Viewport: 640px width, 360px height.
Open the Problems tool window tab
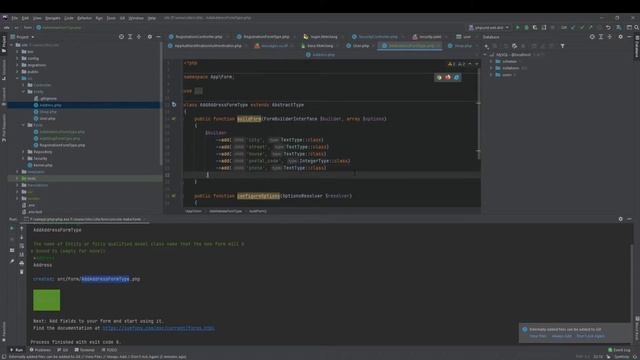pyautogui.click(x=40, y=350)
